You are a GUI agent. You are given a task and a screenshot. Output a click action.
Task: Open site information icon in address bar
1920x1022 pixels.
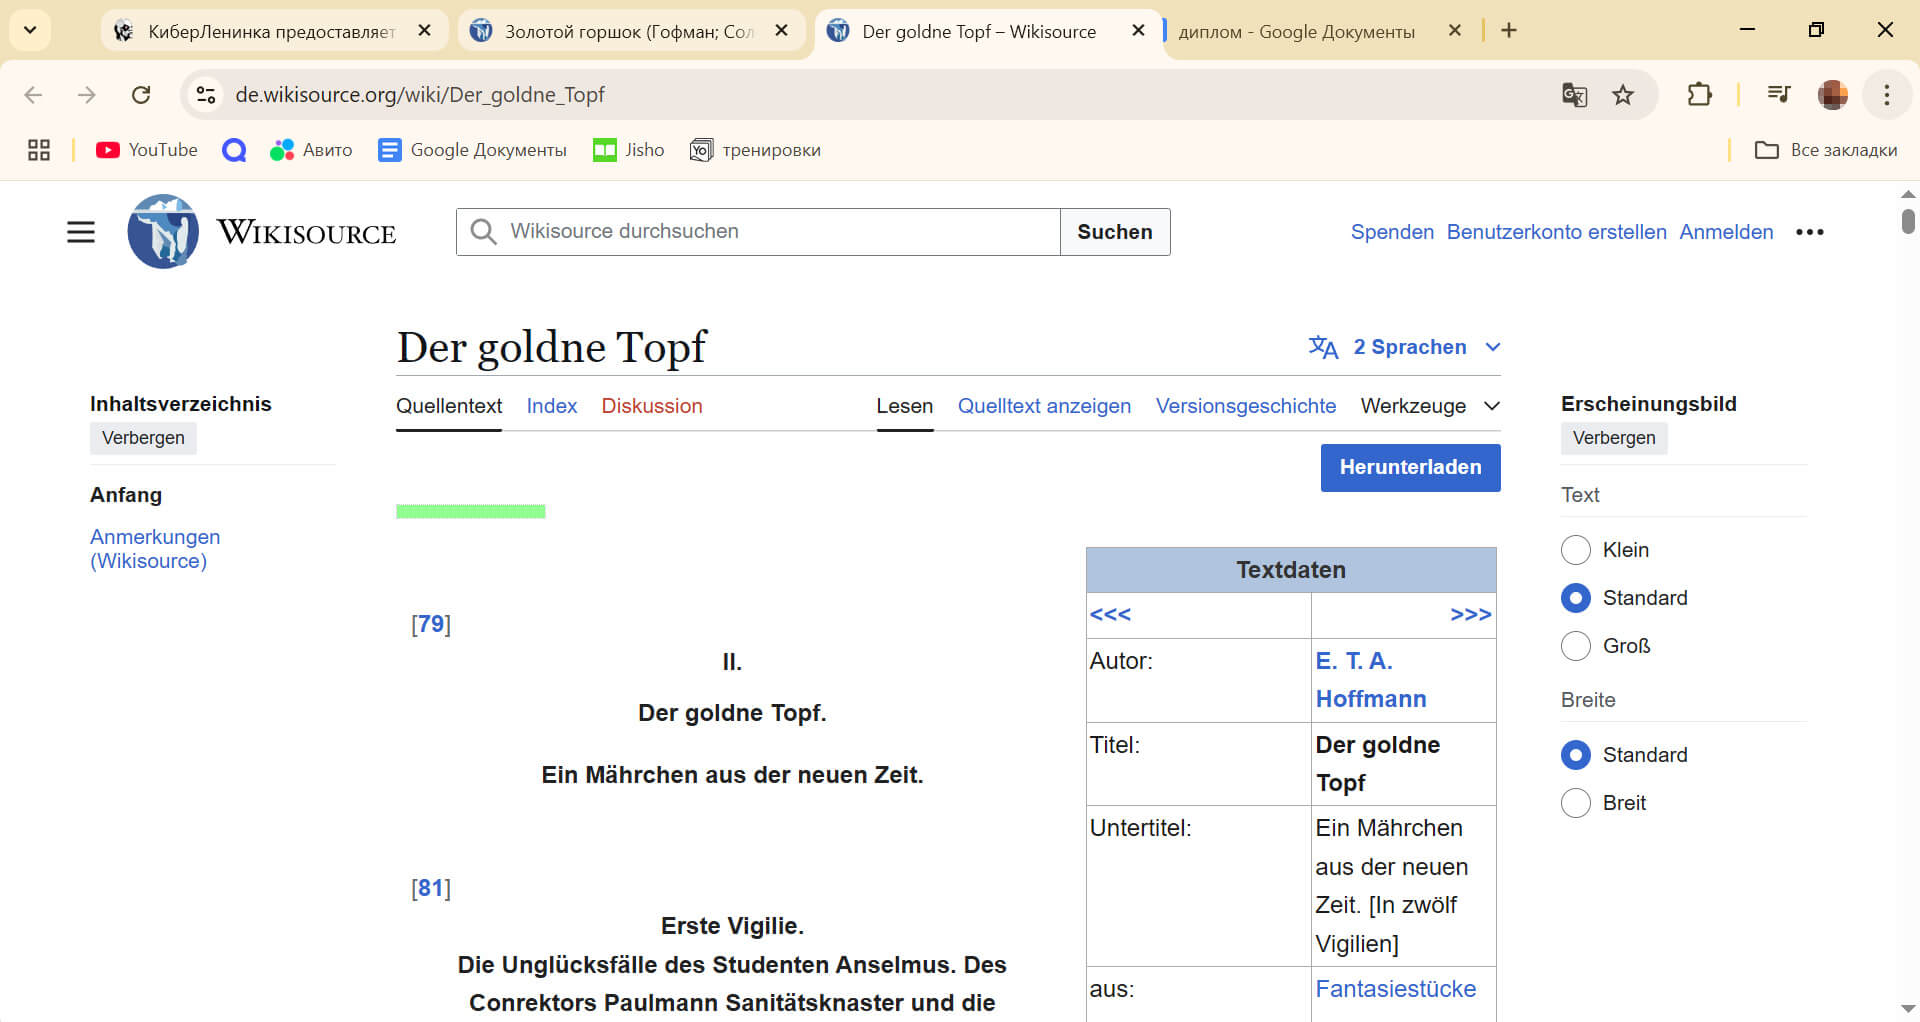pyautogui.click(x=206, y=95)
